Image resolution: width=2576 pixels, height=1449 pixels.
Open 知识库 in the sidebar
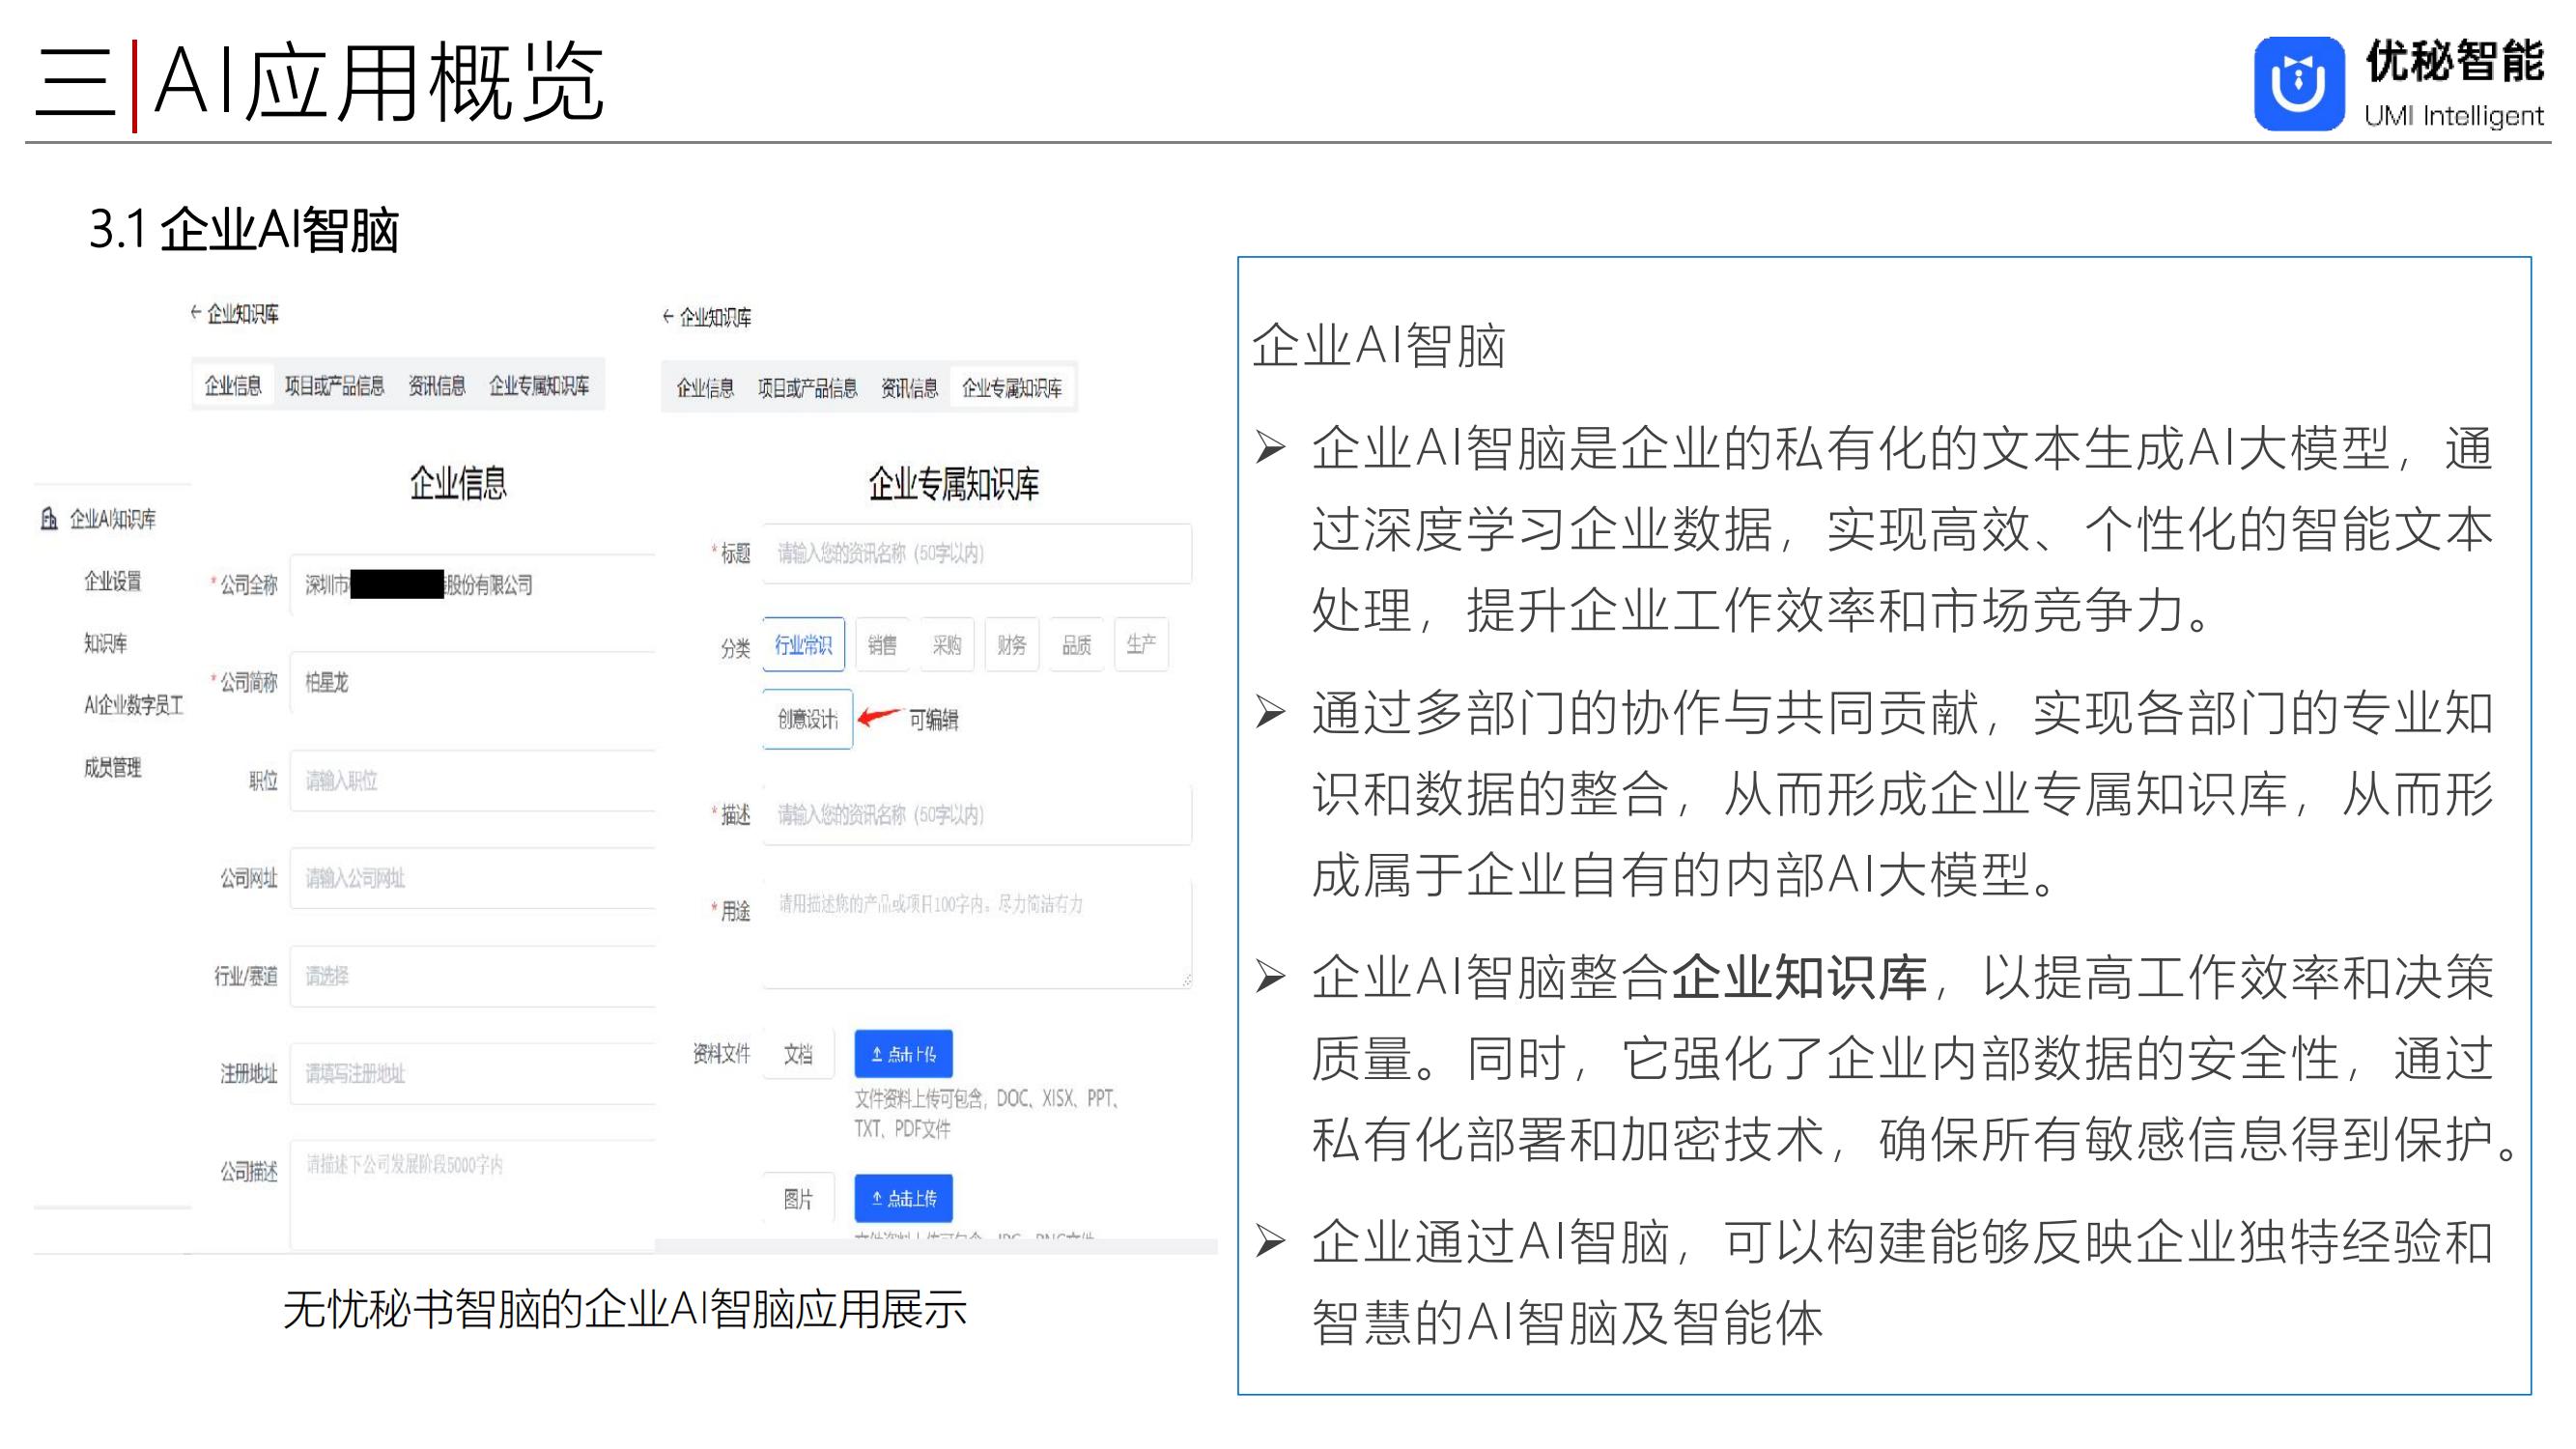pyautogui.click(x=105, y=643)
